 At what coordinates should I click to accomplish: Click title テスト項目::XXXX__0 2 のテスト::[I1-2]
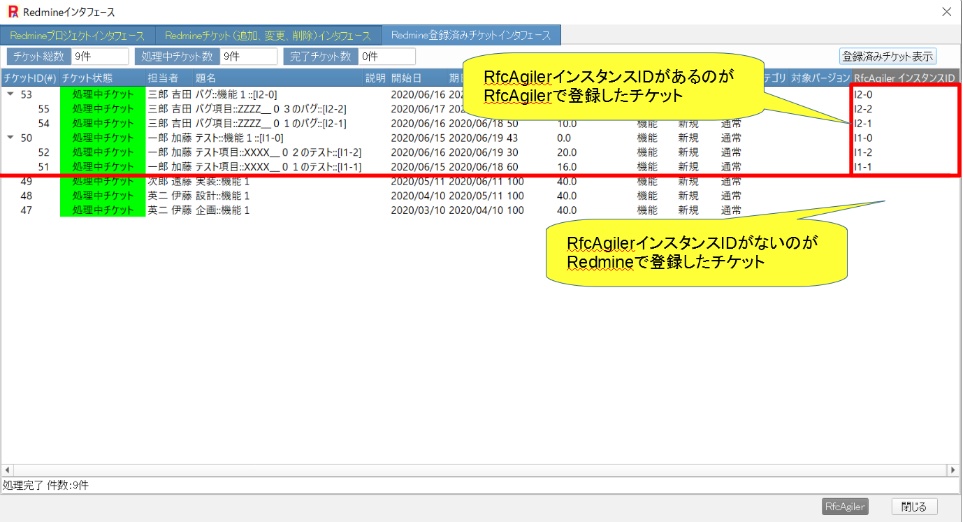pyautogui.click(x=278, y=152)
